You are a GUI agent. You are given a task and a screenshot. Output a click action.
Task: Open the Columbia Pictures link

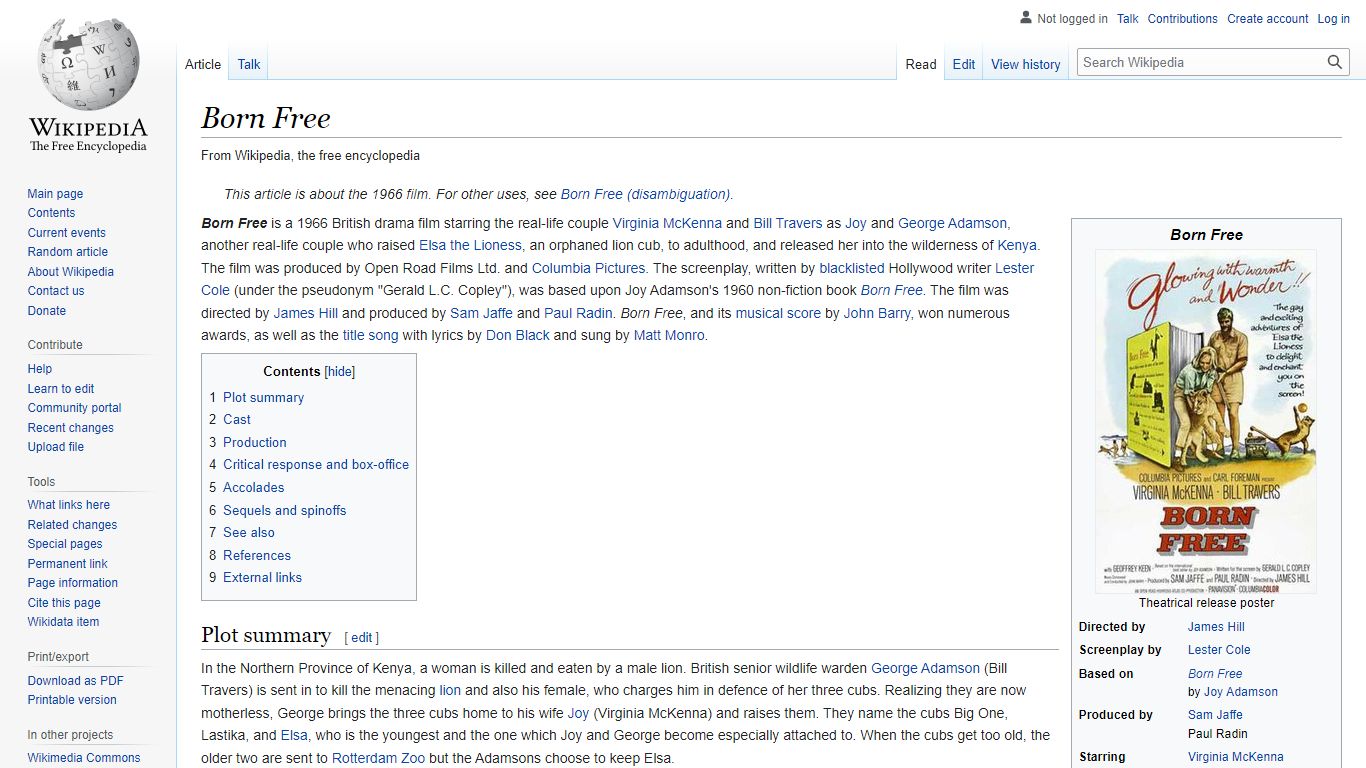(588, 268)
